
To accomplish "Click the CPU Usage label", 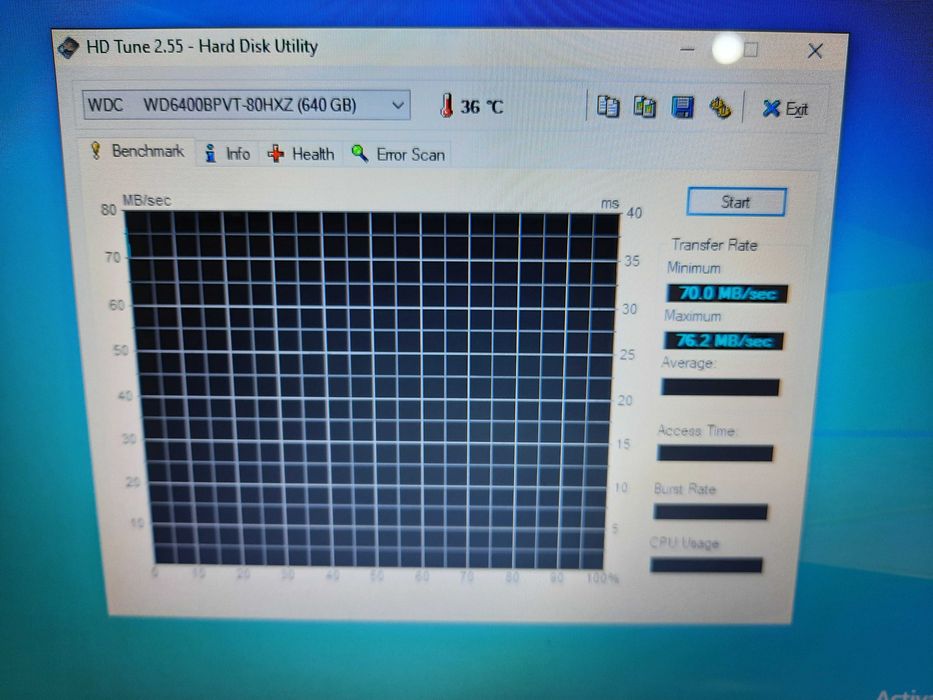I will pos(684,543).
